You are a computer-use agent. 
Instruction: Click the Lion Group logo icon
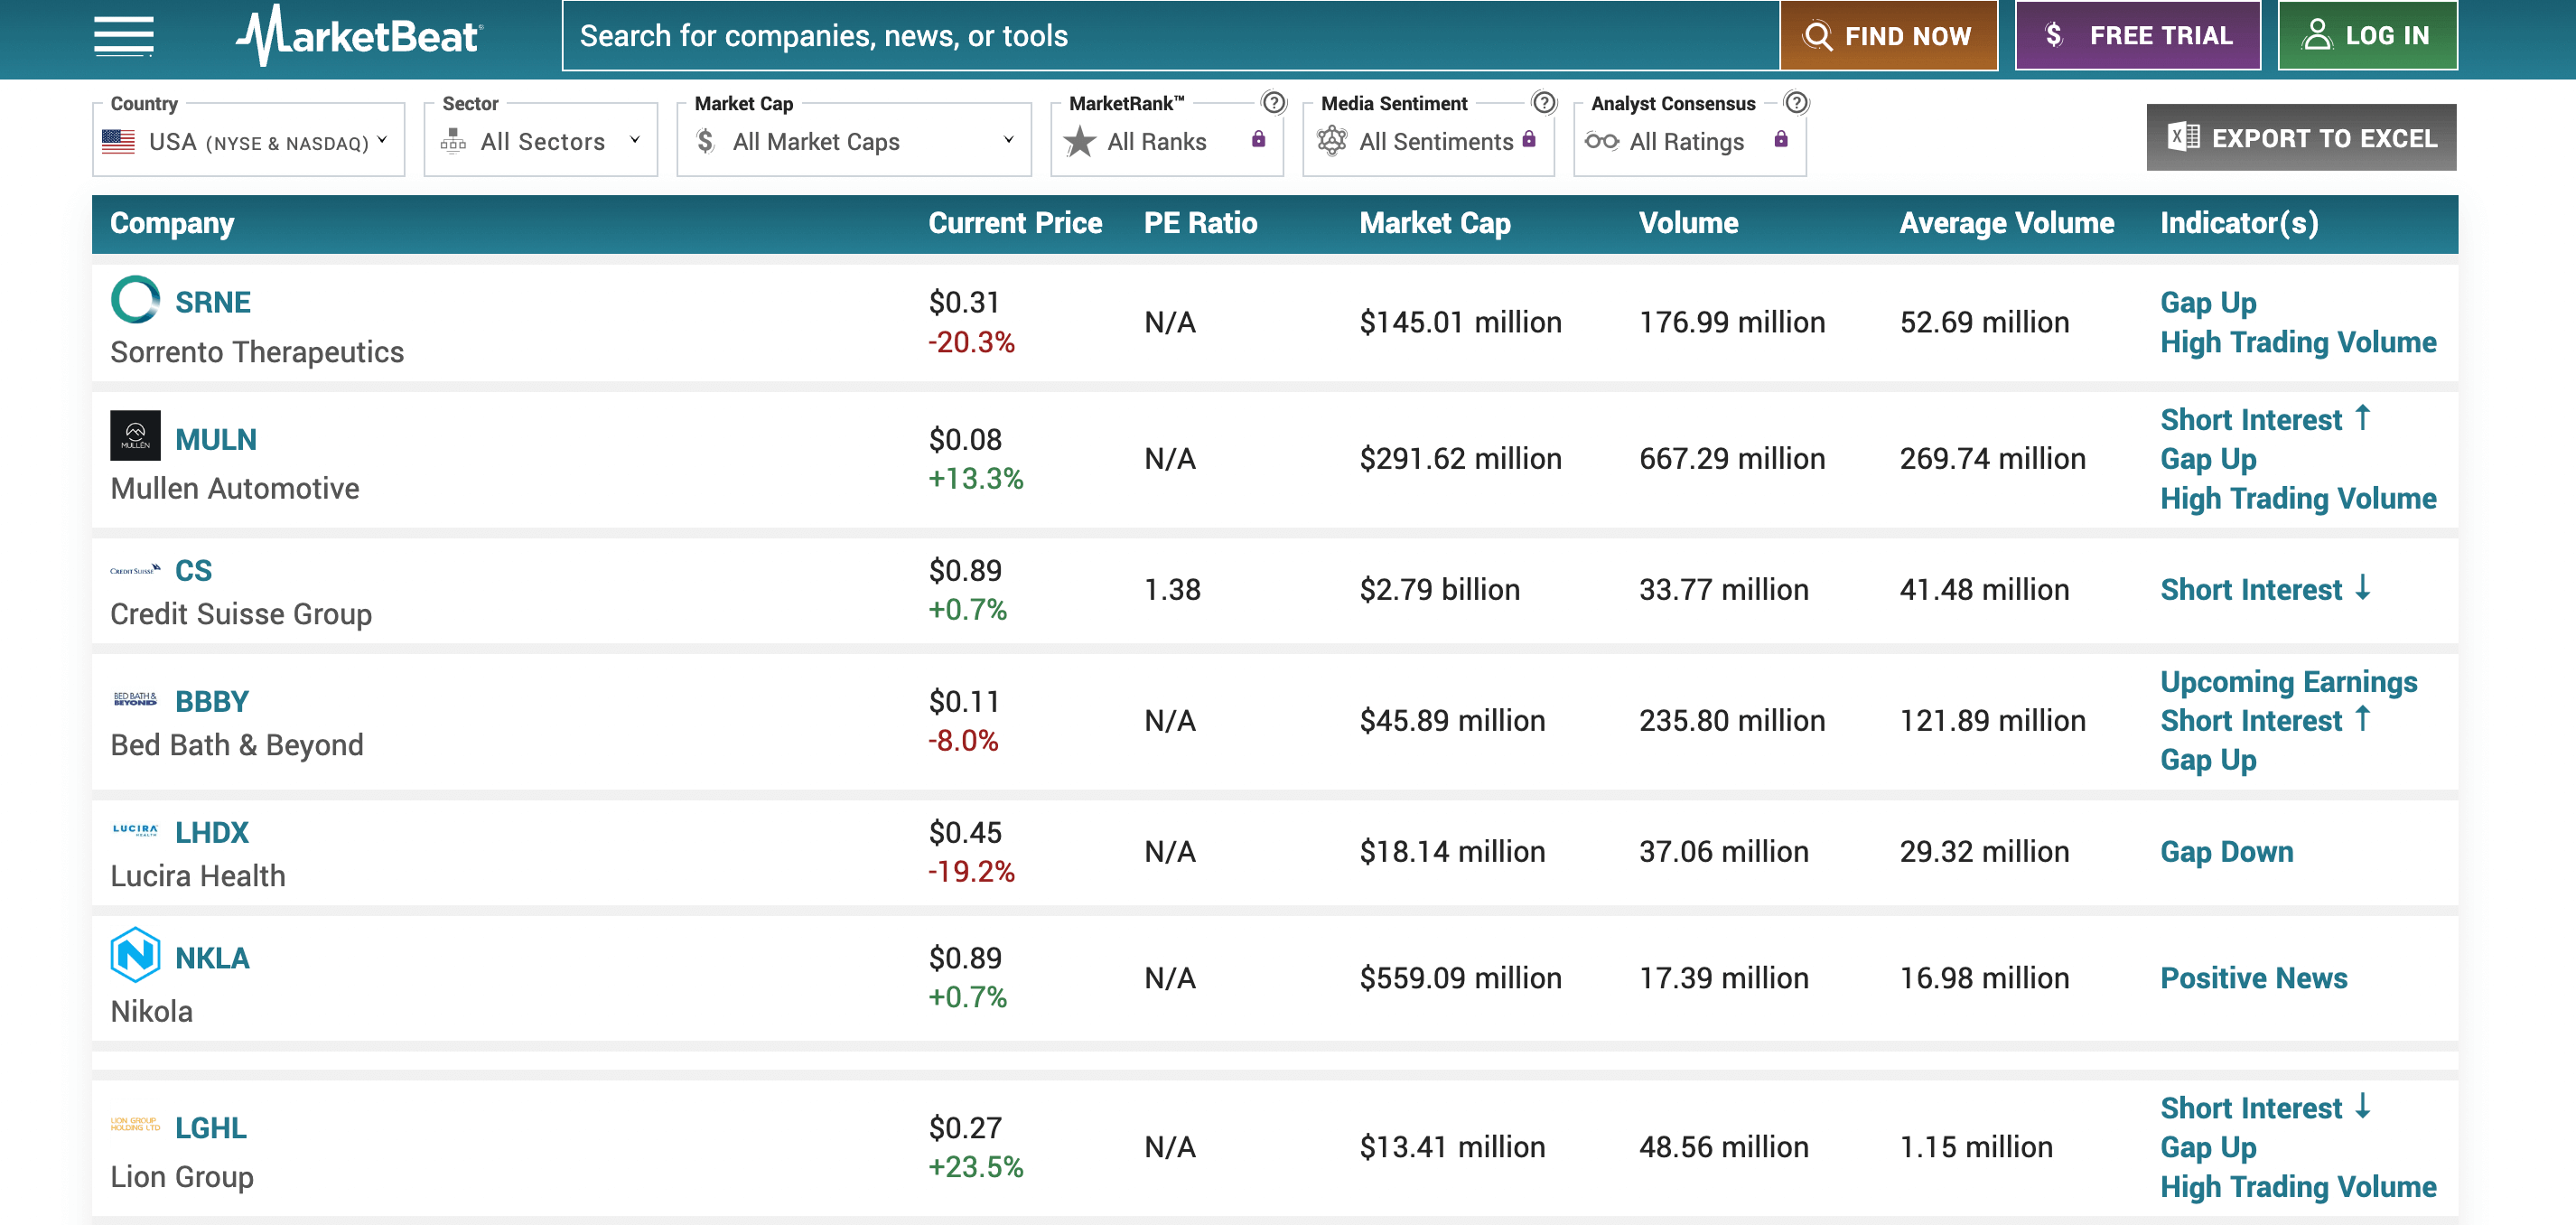point(135,1124)
